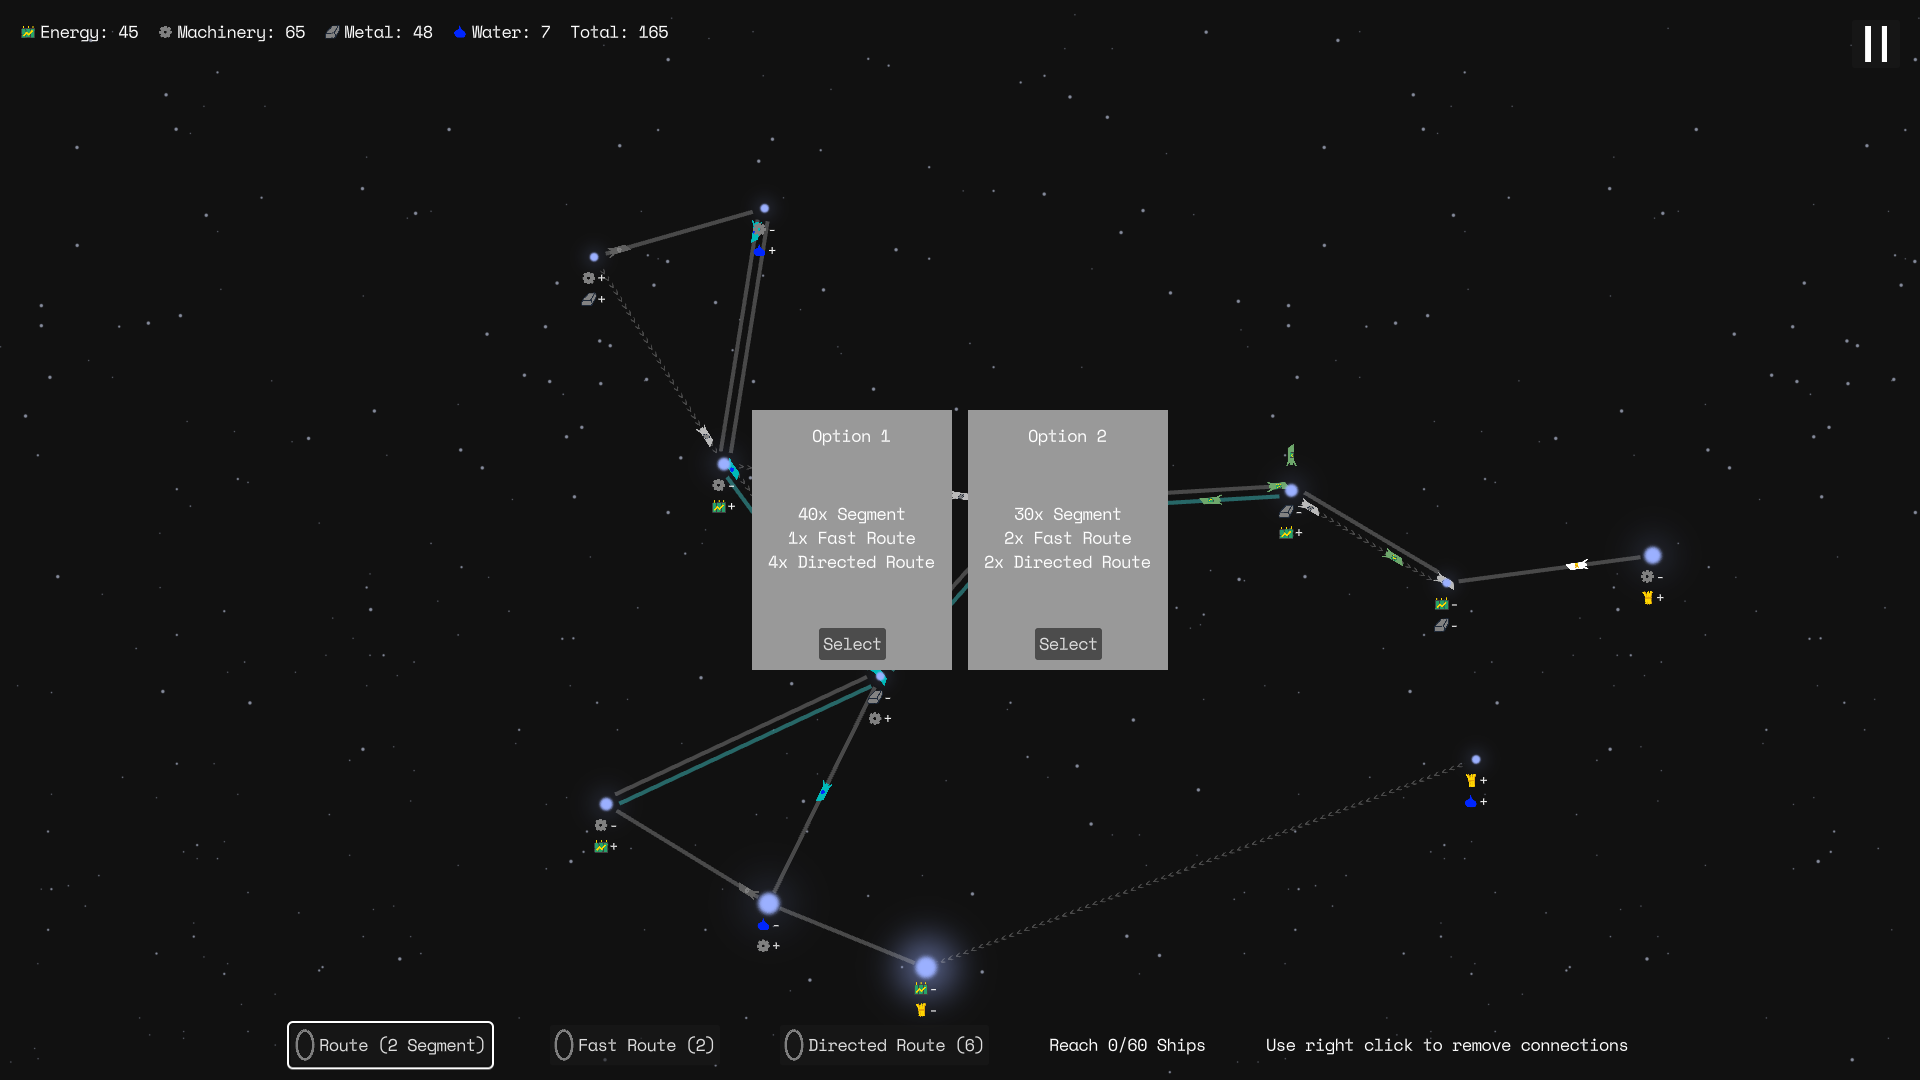Viewport: 1920px width, 1080px height.
Task: Click the Option 2 card title
Action: [1067, 436]
